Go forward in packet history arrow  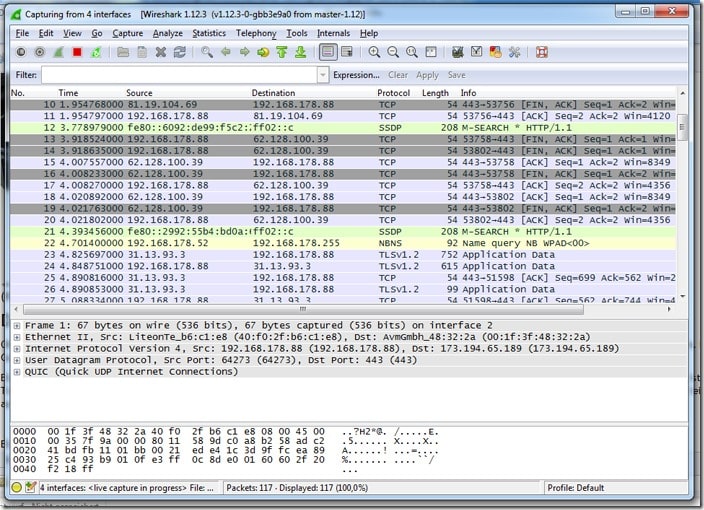(244, 52)
